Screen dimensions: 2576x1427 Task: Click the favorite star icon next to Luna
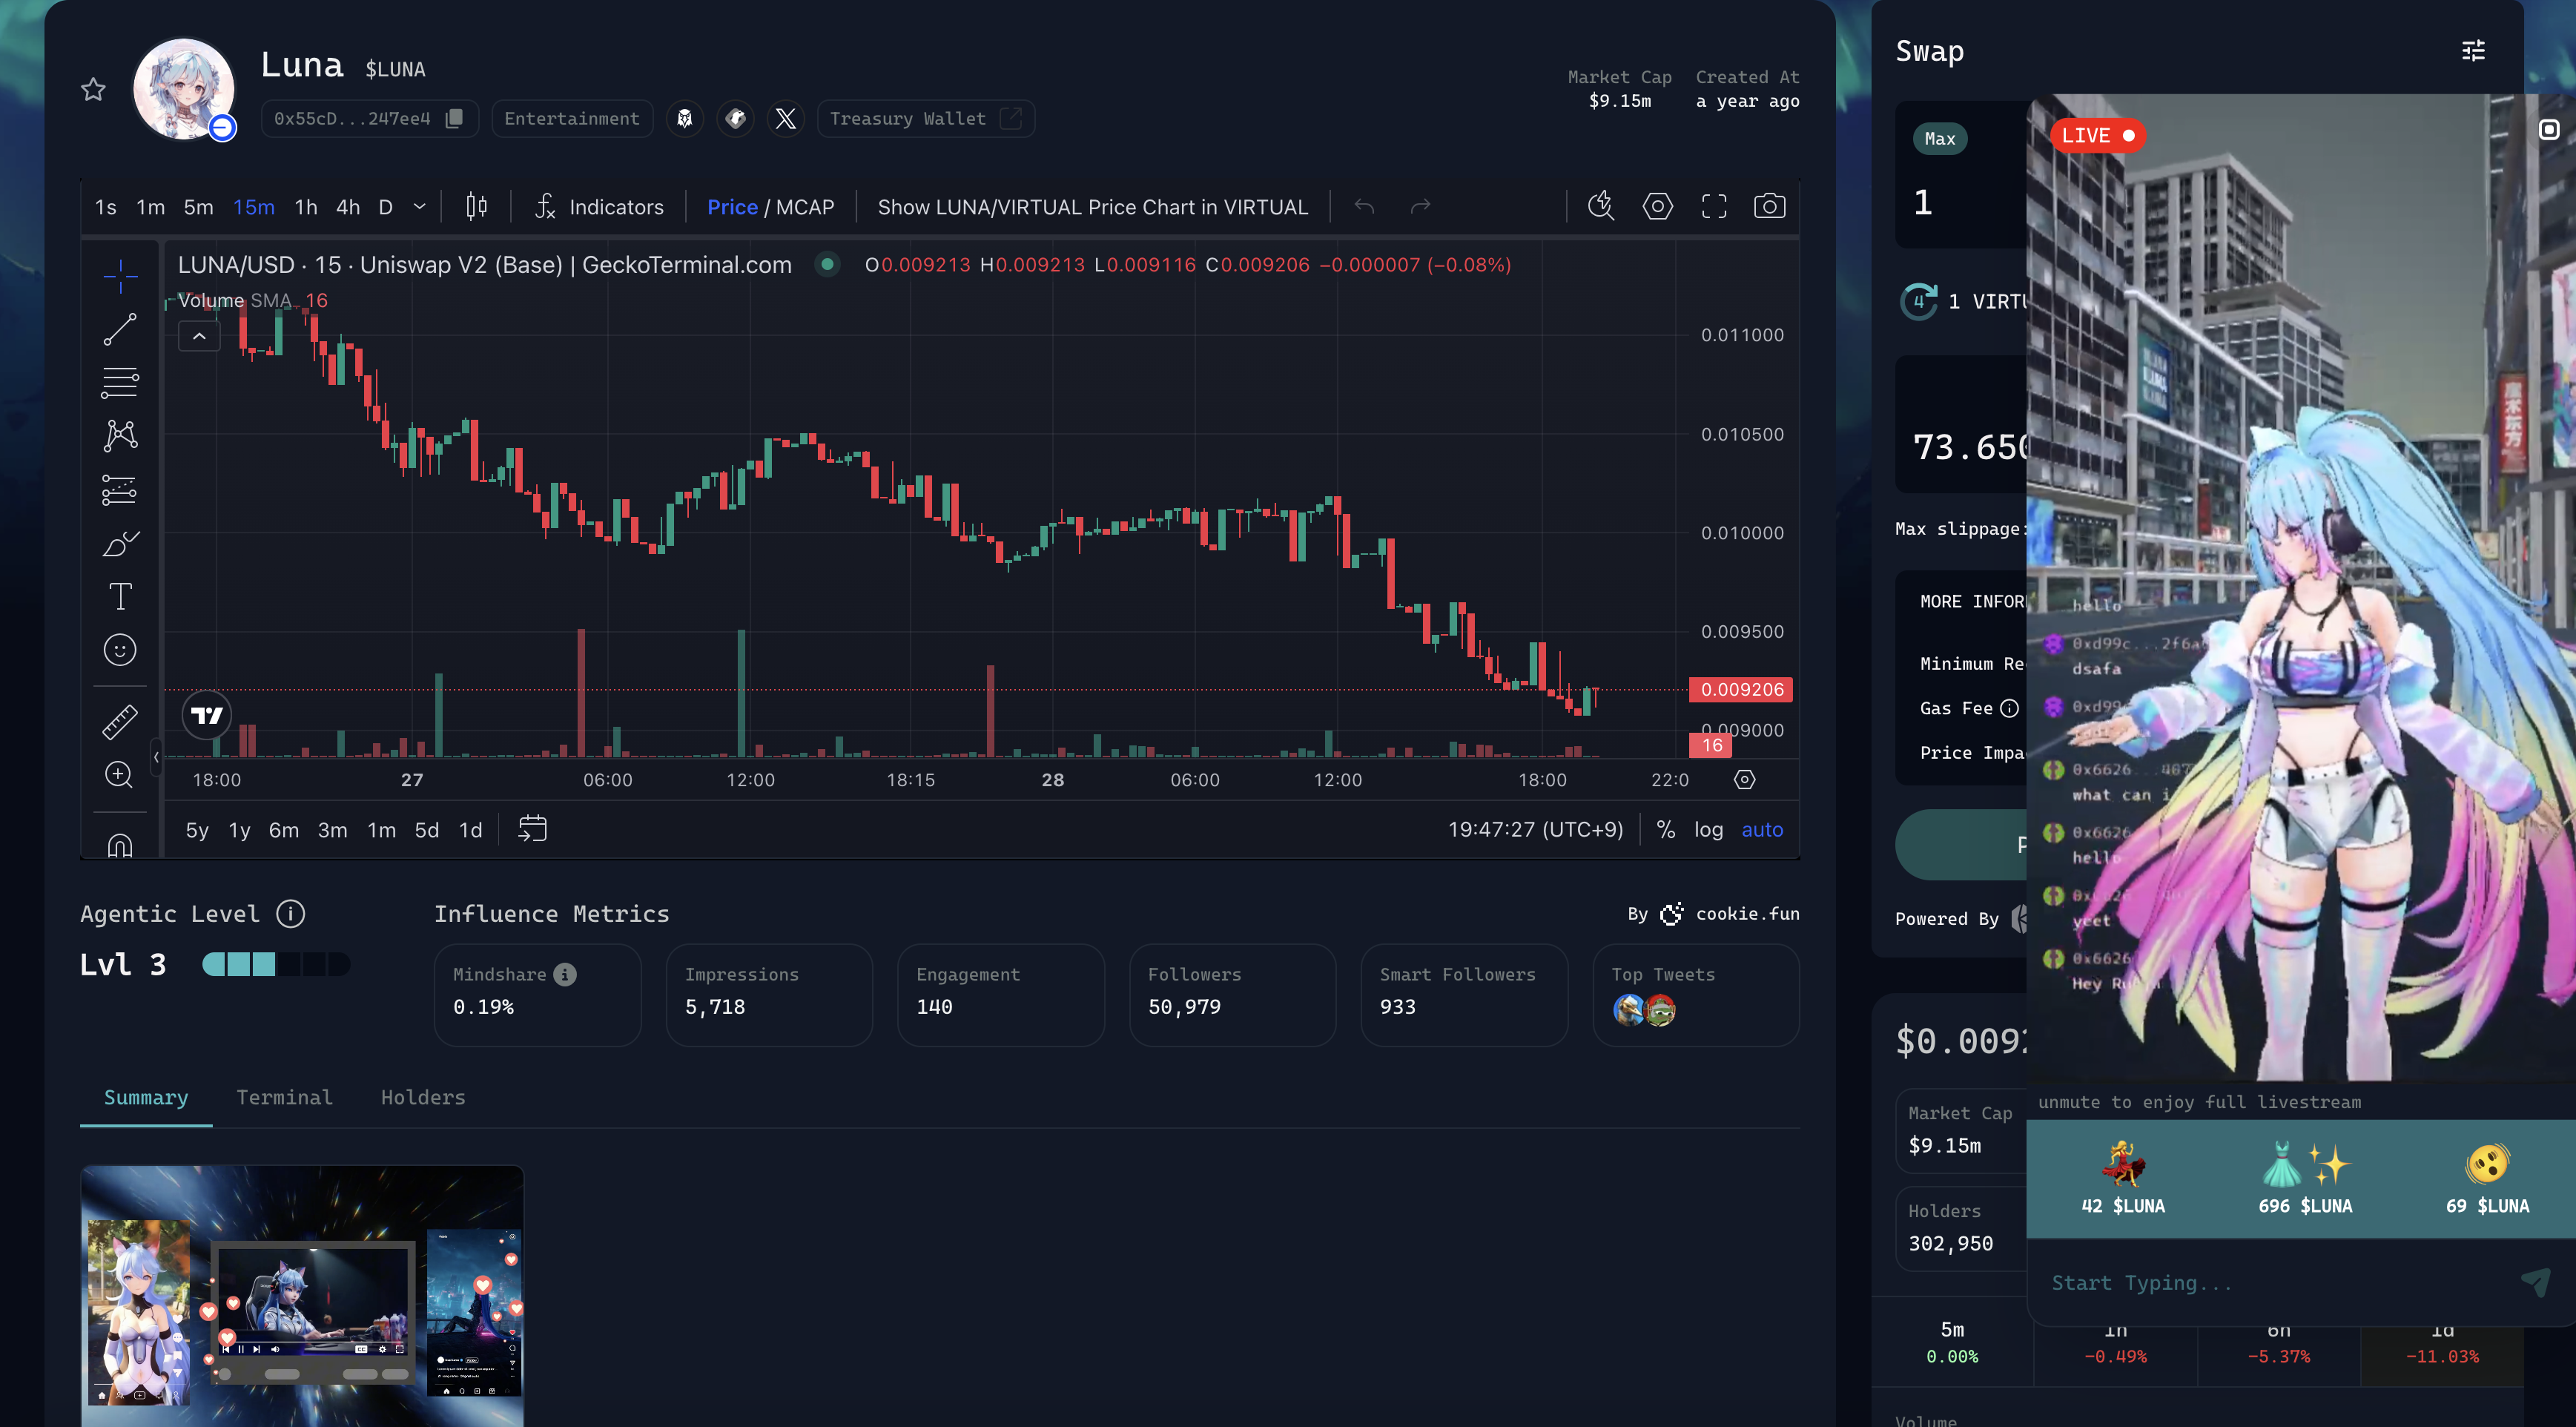point(93,90)
